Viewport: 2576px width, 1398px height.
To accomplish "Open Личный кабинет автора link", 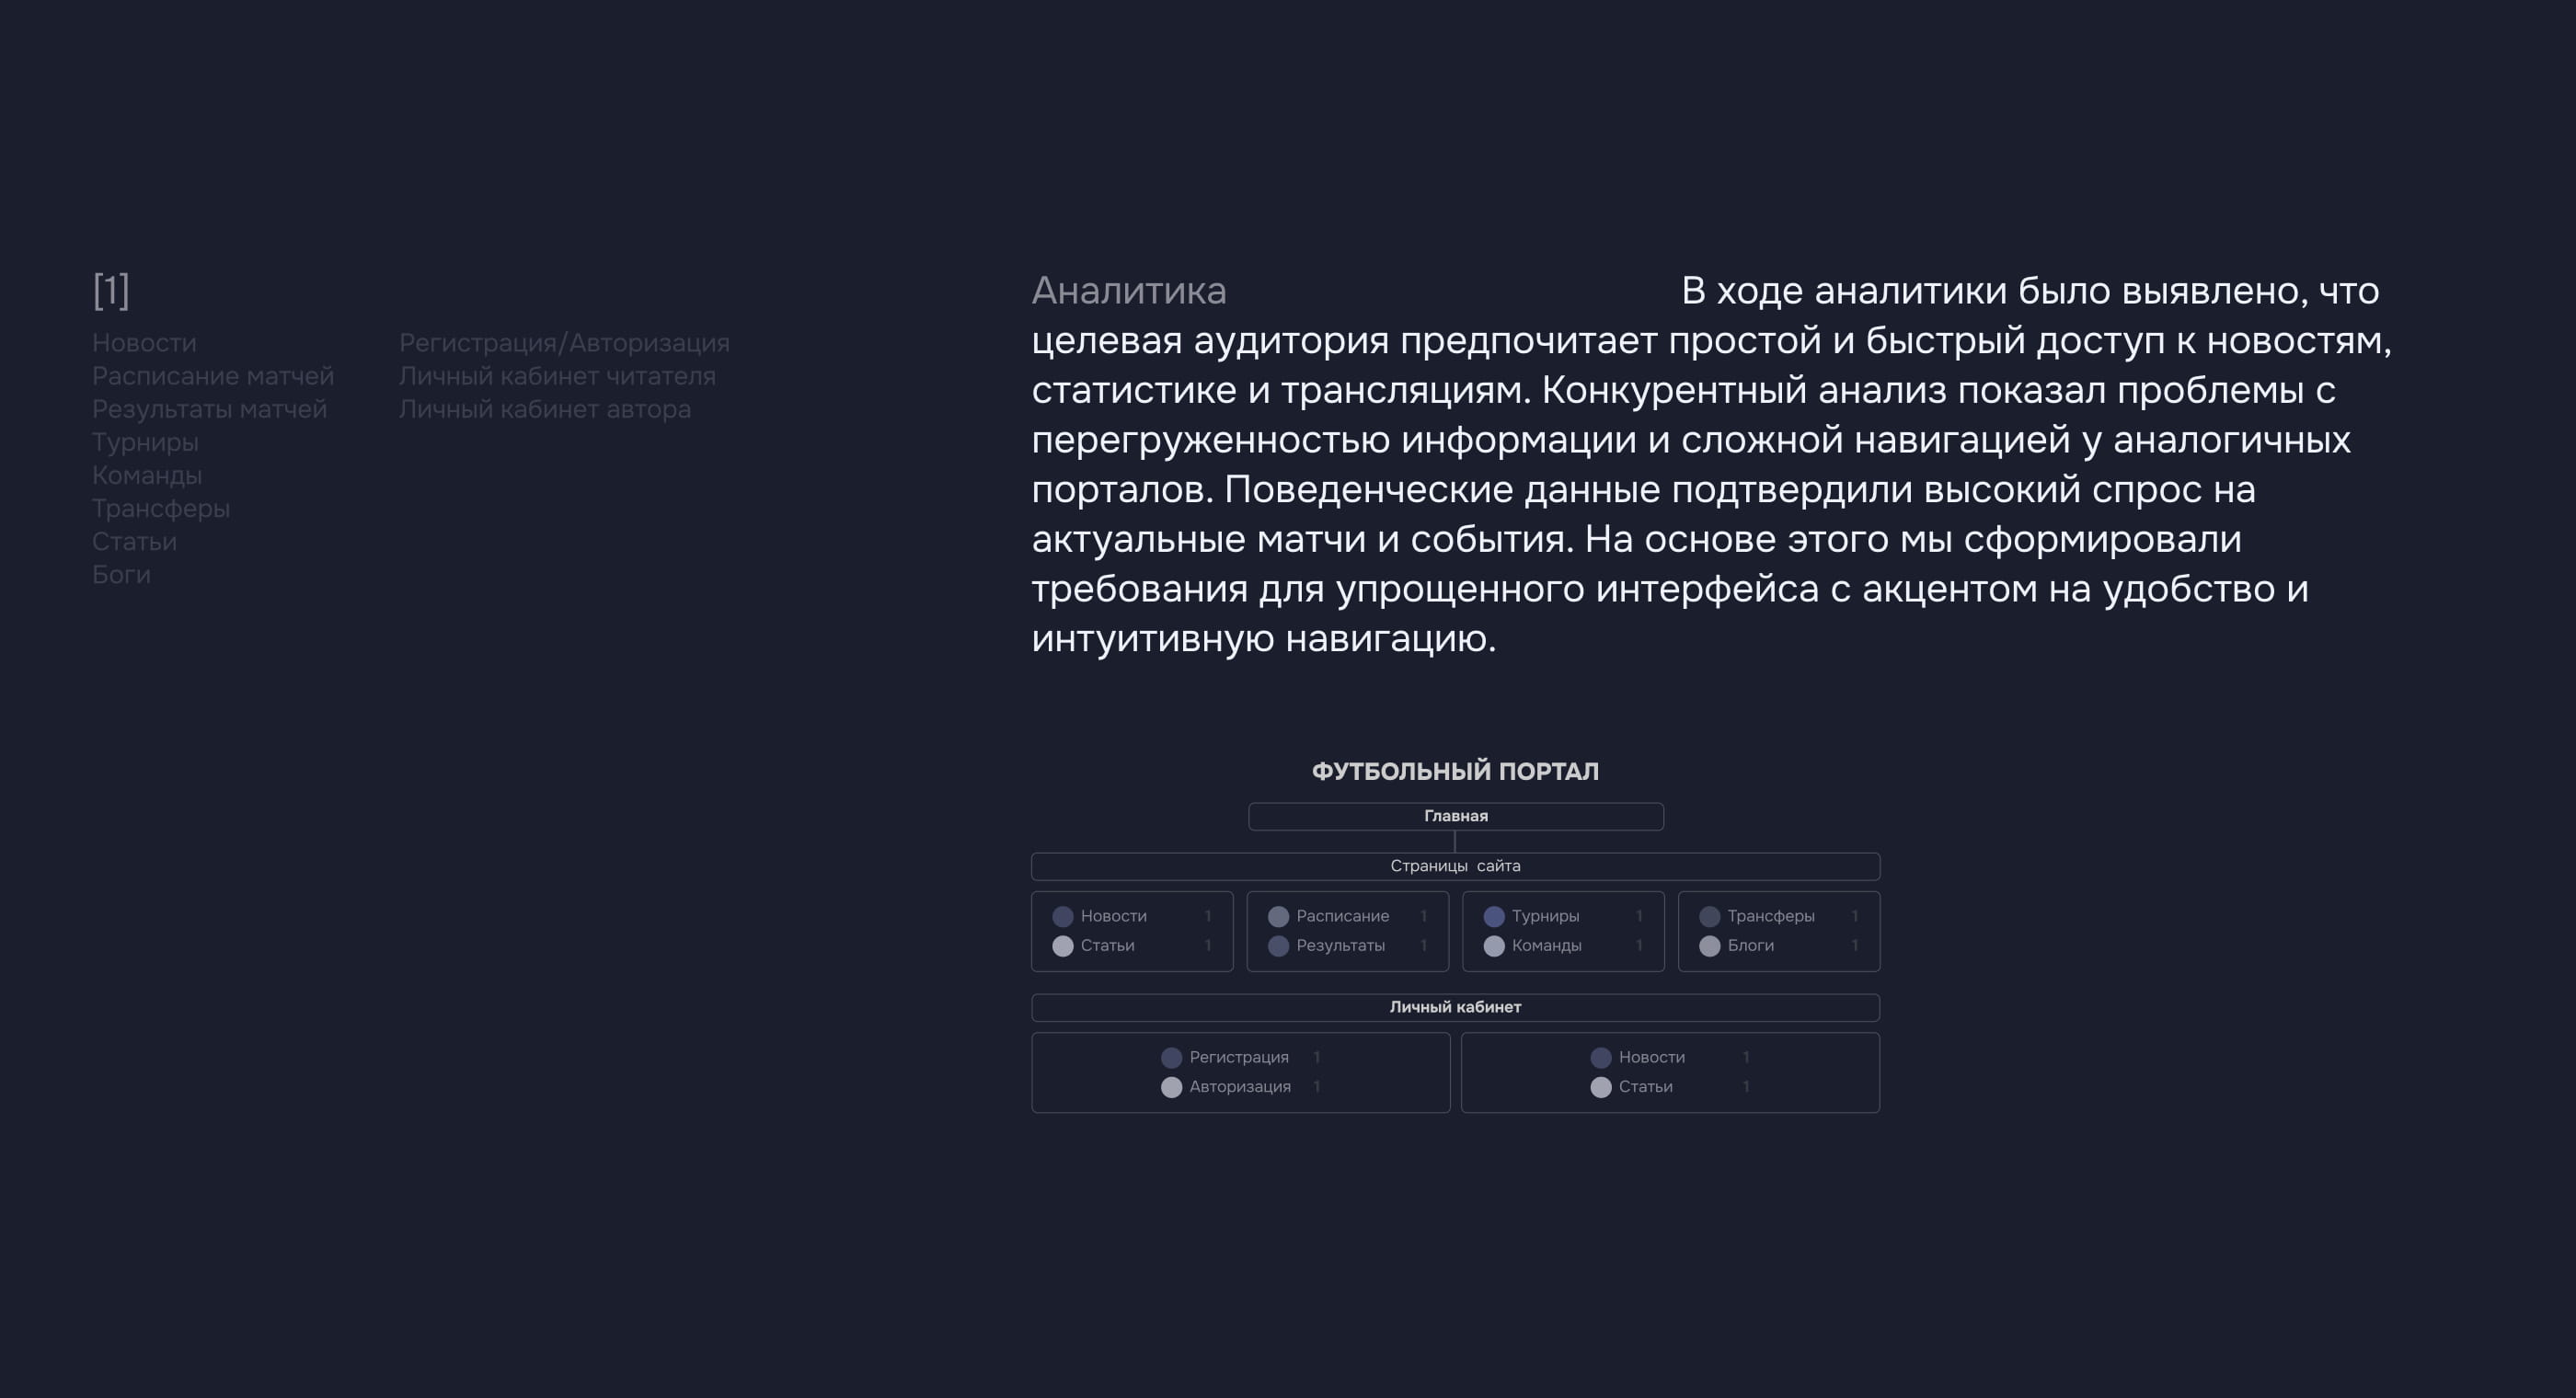I will pyautogui.click(x=545, y=409).
